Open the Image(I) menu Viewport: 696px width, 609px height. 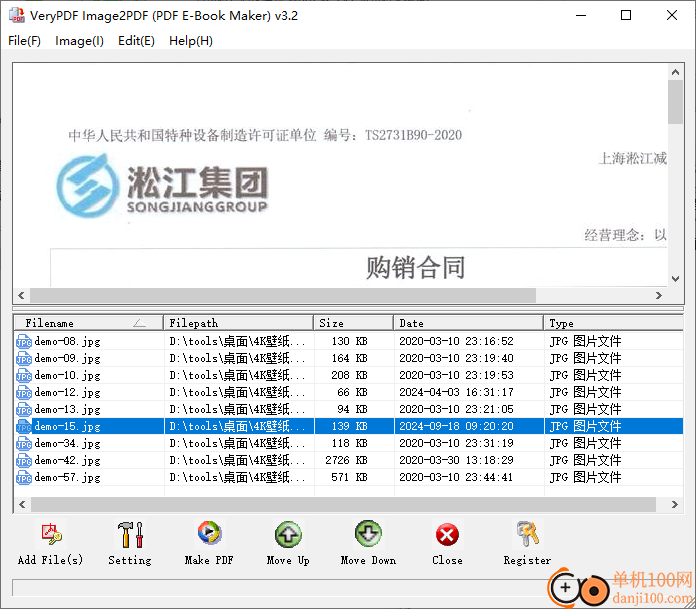click(x=79, y=41)
